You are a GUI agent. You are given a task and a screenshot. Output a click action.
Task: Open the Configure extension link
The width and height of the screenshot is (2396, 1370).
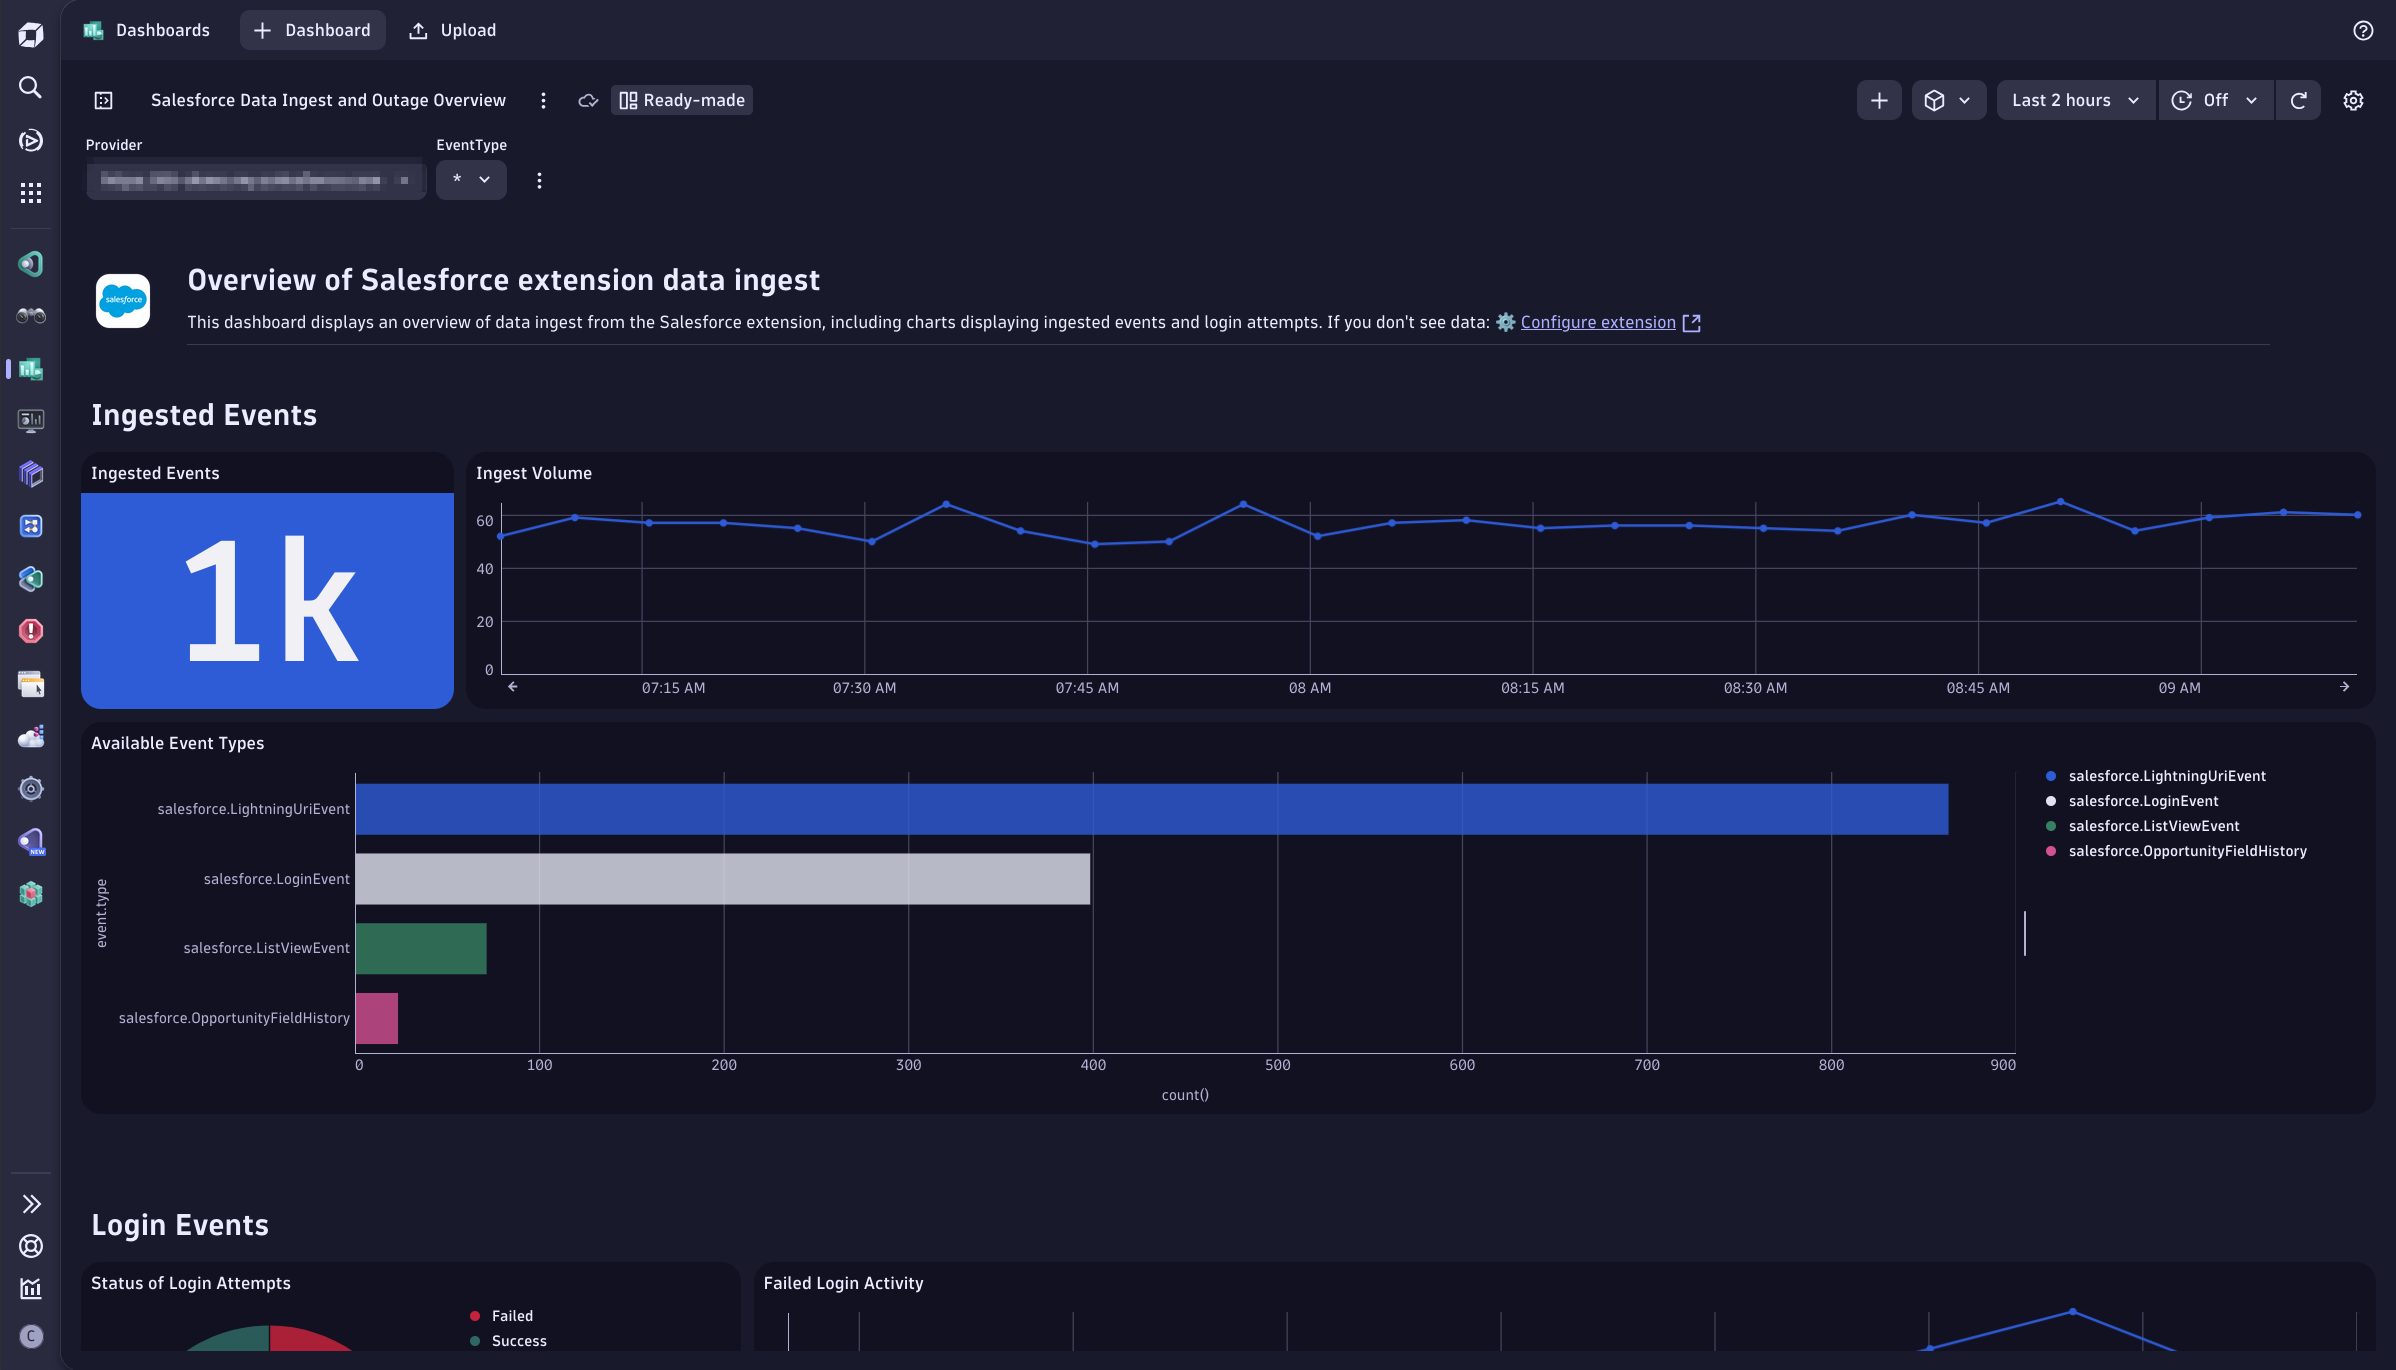click(x=1598, y=322)
